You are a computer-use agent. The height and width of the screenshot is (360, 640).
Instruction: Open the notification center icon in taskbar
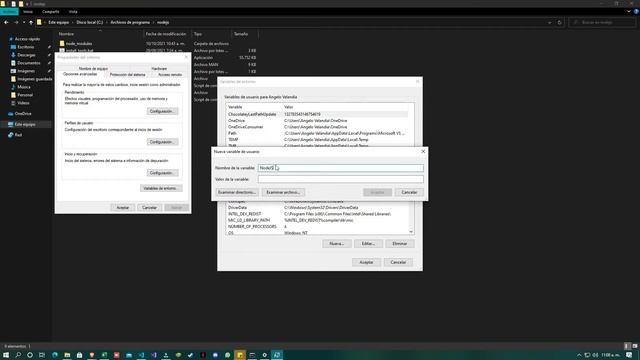629,355
